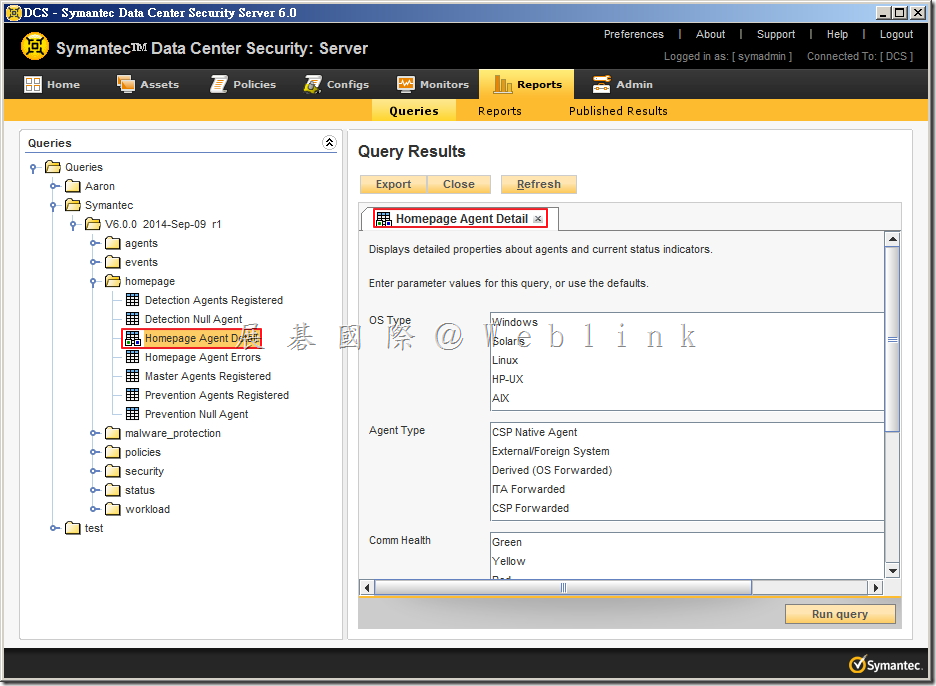Open the Home icon in navigation bar
This screenshot has height=686, width=936.
click(x=32, y=84)
